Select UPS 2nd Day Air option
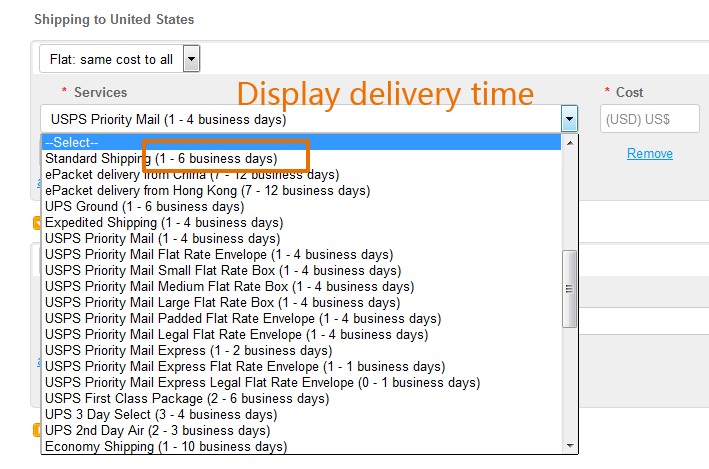The image size is (709, 469). click(302, 431)
